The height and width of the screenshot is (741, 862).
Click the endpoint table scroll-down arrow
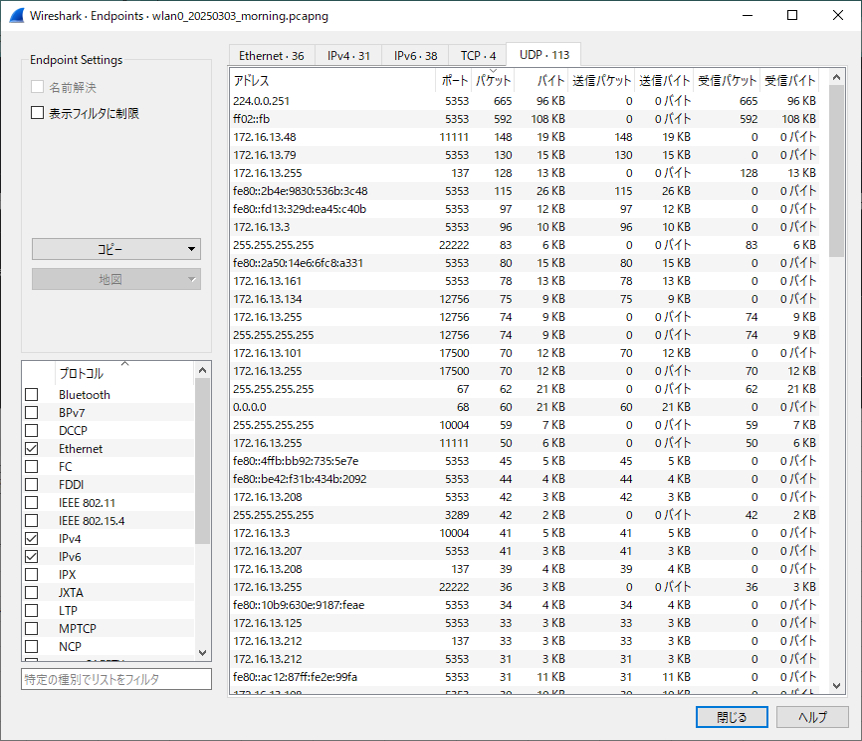click(x=836, y=685)
